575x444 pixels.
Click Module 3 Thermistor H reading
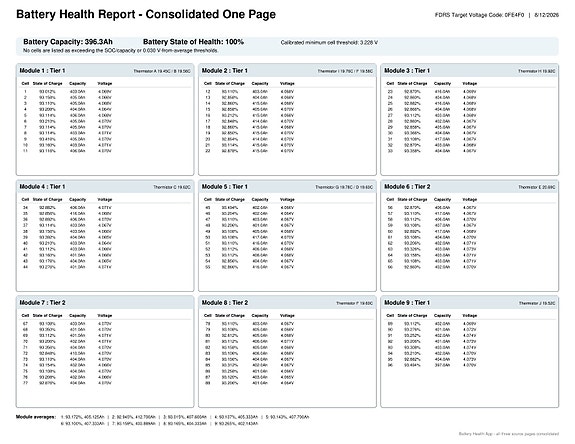536,71
